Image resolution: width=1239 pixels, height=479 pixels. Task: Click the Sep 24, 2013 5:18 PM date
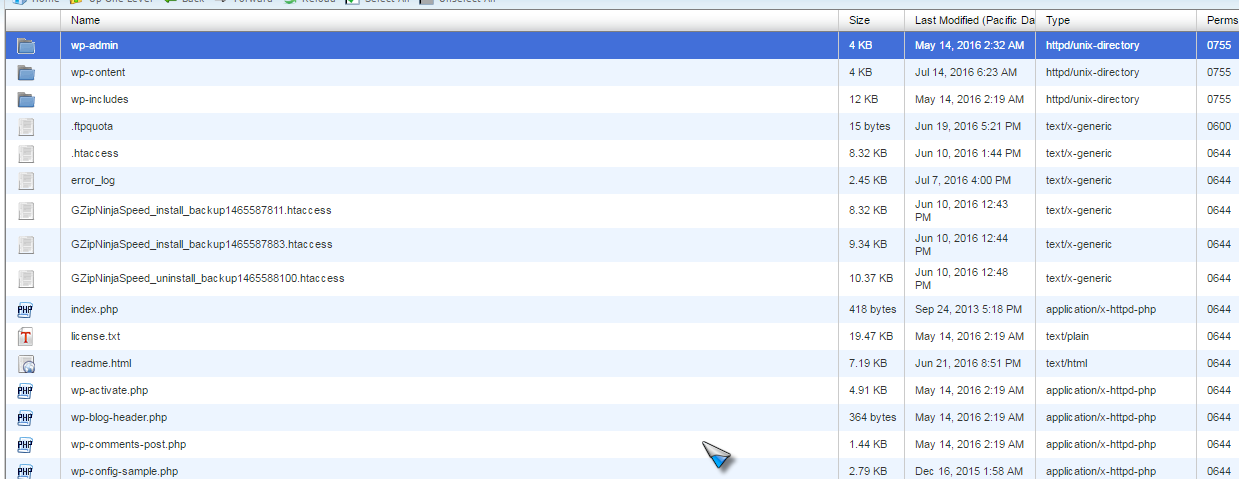pyautogui.click(x=969, y=310)
